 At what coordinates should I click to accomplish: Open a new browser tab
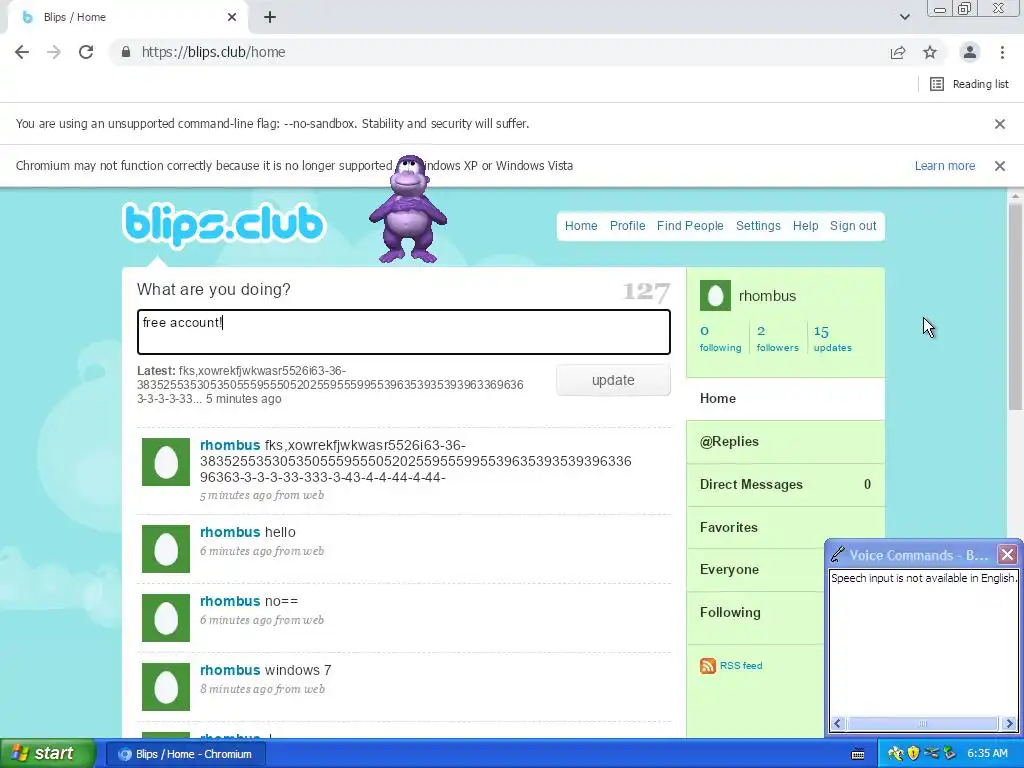click(x=270, y=17)
